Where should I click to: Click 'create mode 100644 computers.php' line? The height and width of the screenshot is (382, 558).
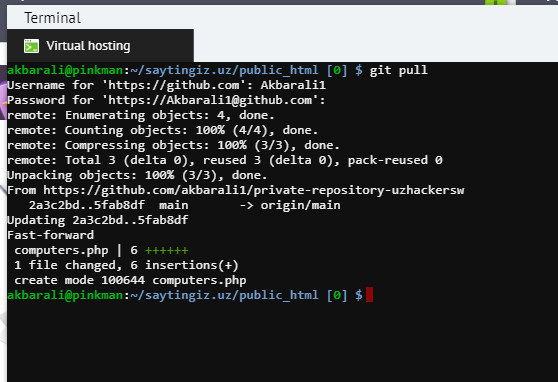coord(130,280)
